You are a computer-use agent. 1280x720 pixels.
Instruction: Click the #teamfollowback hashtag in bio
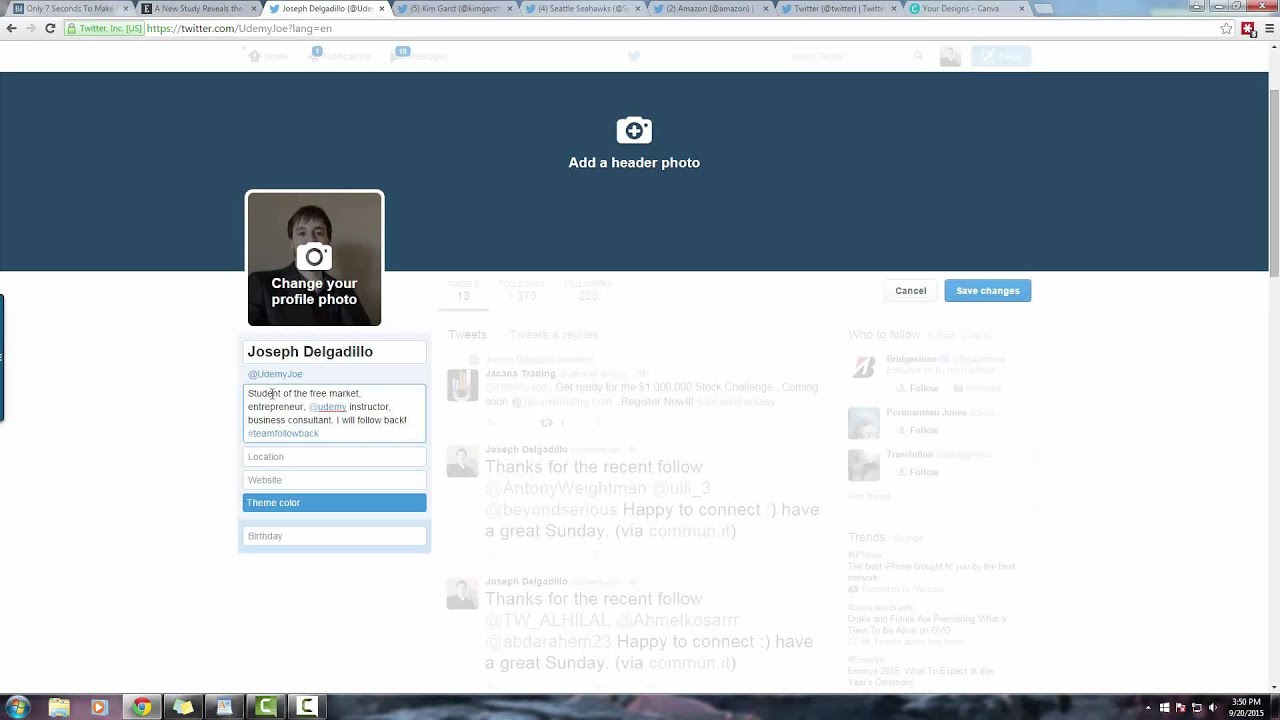pyautogui.click(x=283, y=434)
